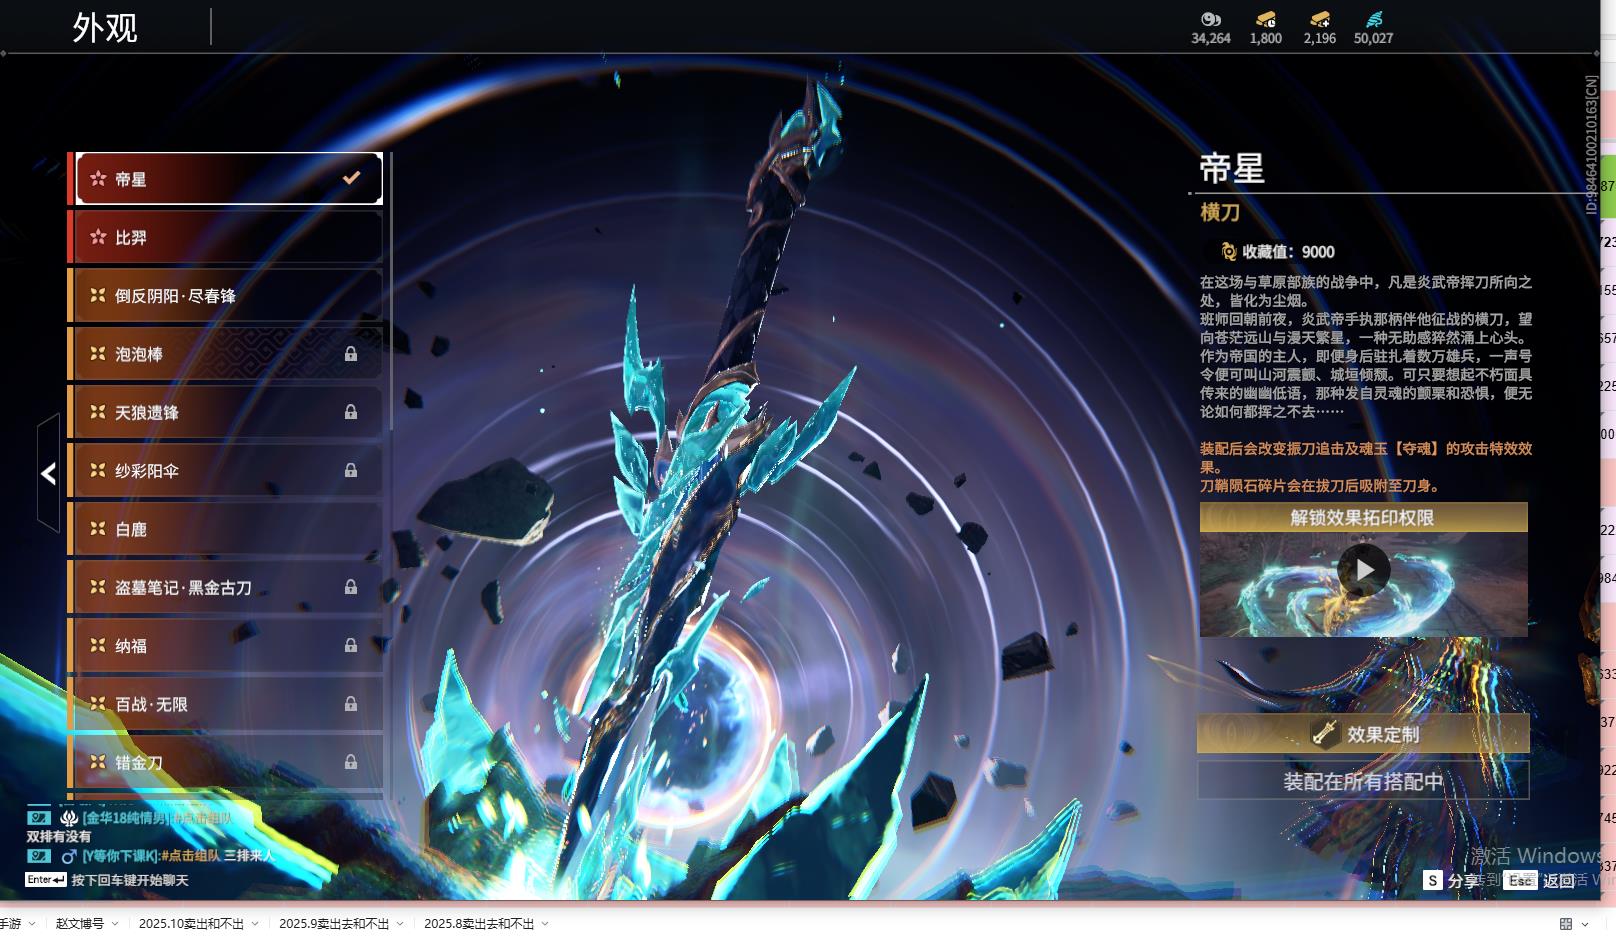Switch to the 2025.8卖出去和不出 sheet tab
Screen dimensions: 1616x939
pos(479,924)
